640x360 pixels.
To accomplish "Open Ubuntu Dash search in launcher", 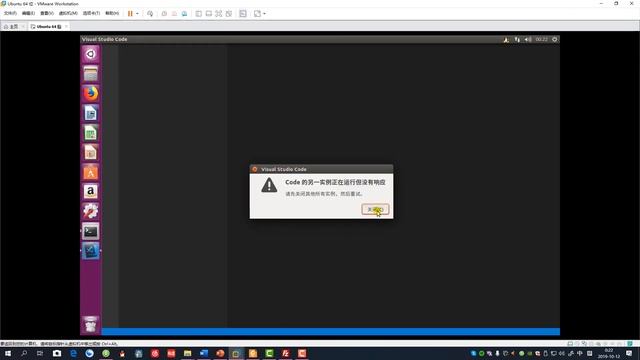I will coord(91,54).
